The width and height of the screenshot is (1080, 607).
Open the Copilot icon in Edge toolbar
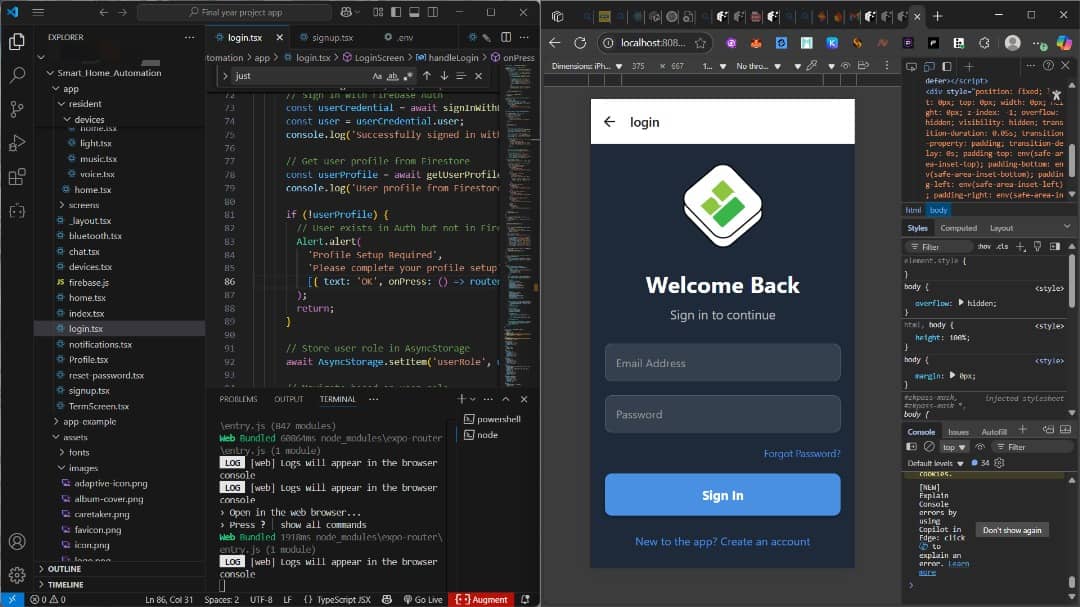(x=1064, y=43)
